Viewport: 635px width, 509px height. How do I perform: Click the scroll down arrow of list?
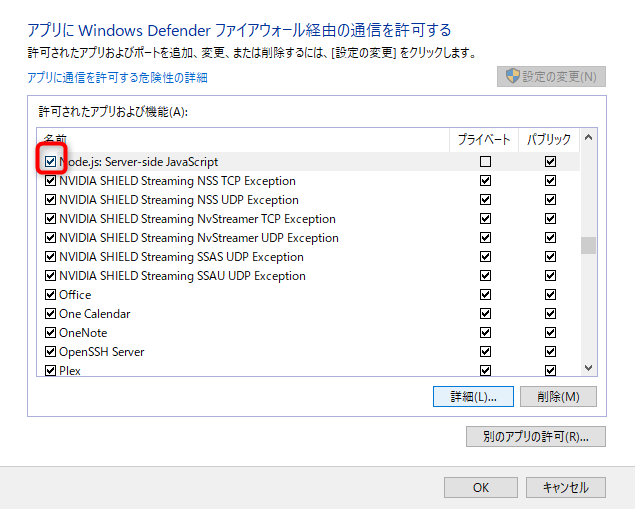point(588,368)
